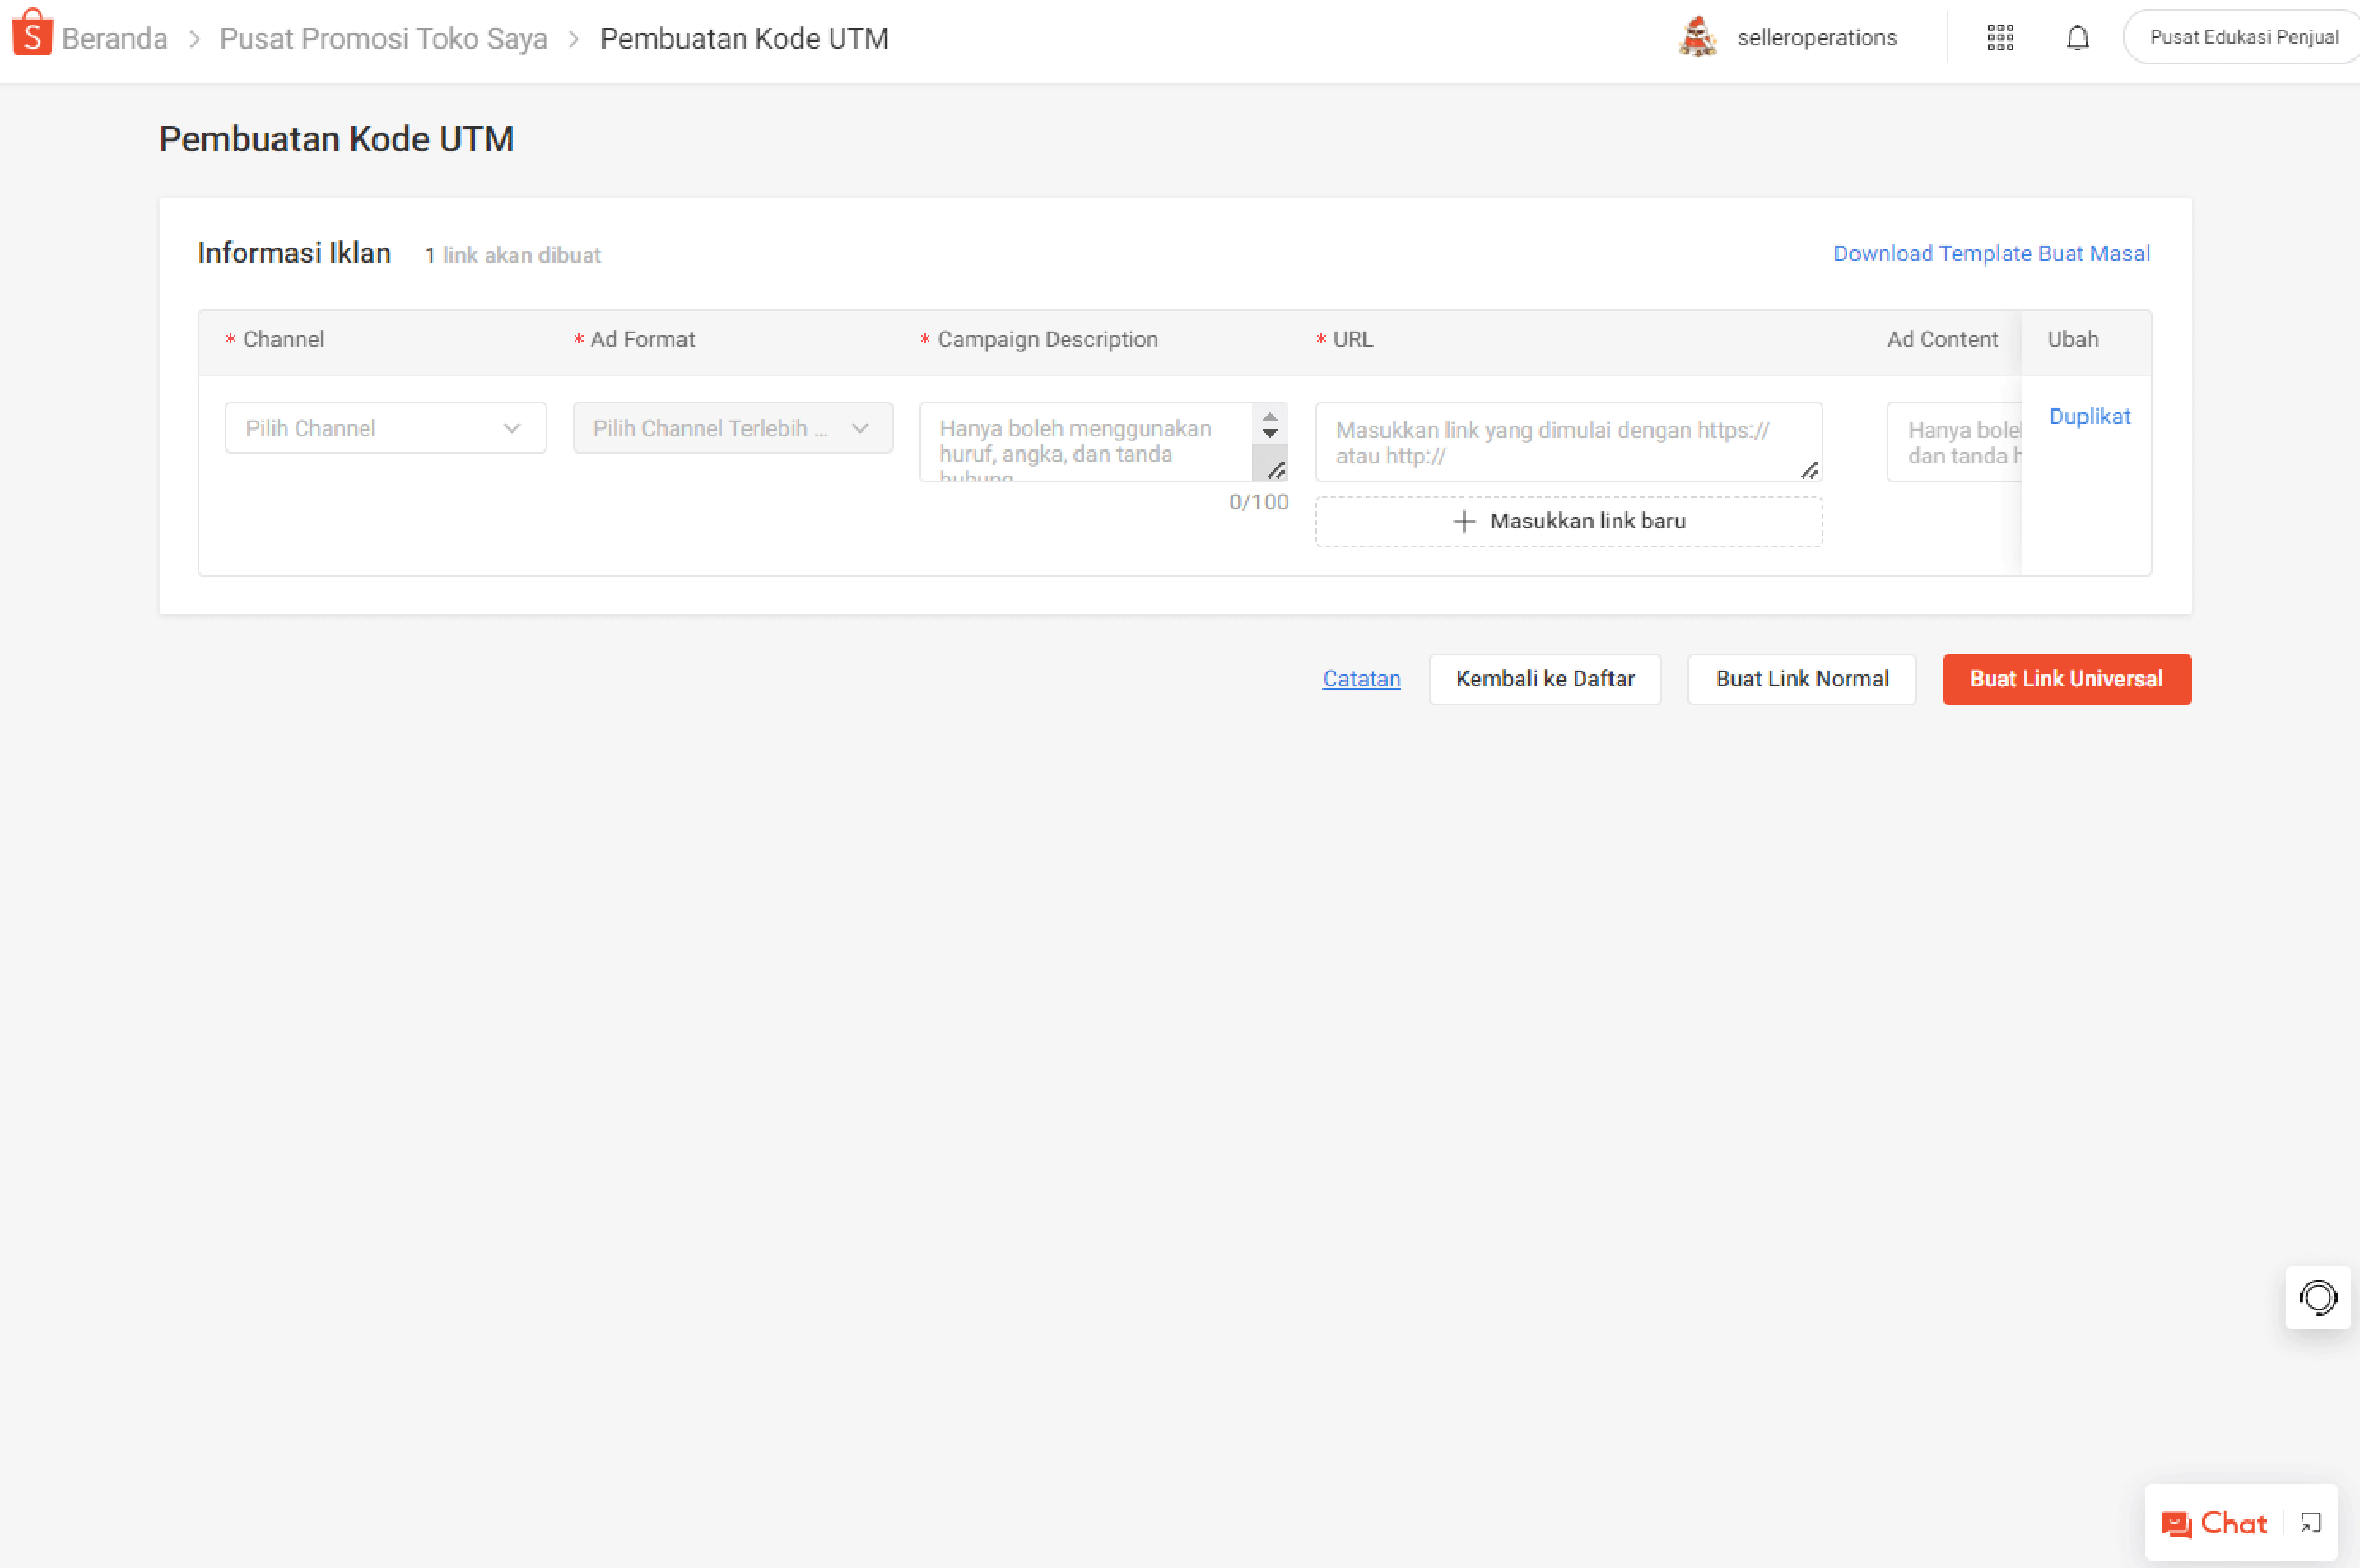The height and width of the screenshot is (1568, 2360).
Task: Click the selleroperations profile avatar
Action: (1698, 37)
